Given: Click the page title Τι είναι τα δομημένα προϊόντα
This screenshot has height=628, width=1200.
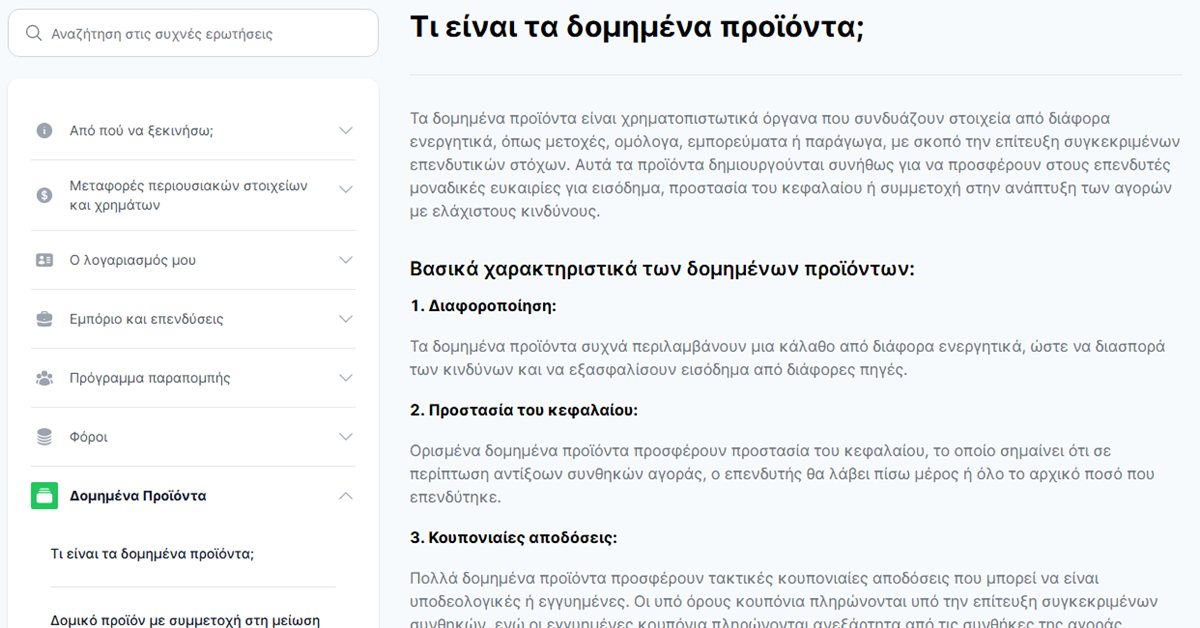Looking at the screenshot, I should tap(637, 26).
